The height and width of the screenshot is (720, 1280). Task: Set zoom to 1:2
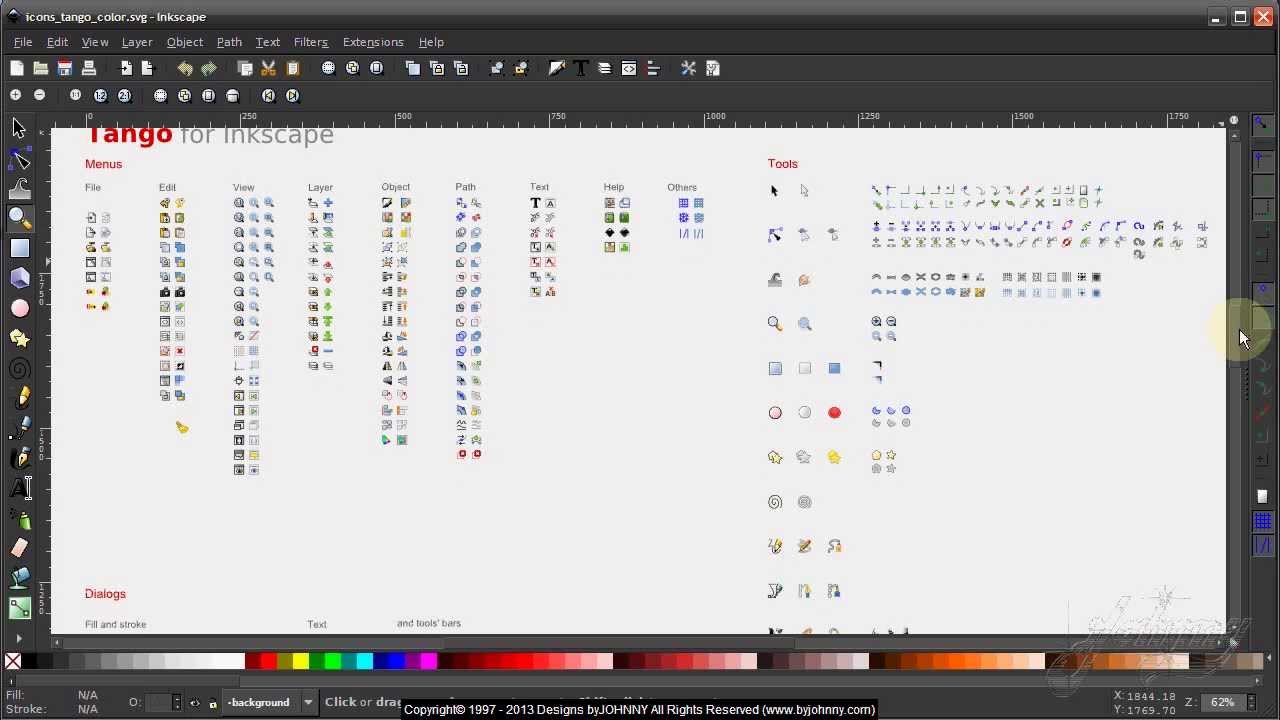[100, 95]
